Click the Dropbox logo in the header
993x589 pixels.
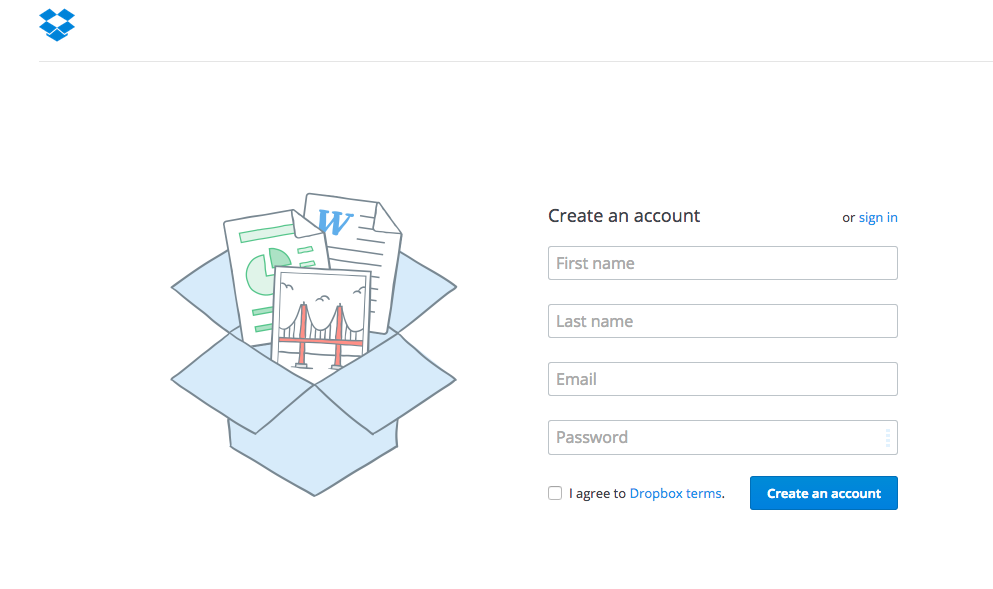click(x=57, y=25)
